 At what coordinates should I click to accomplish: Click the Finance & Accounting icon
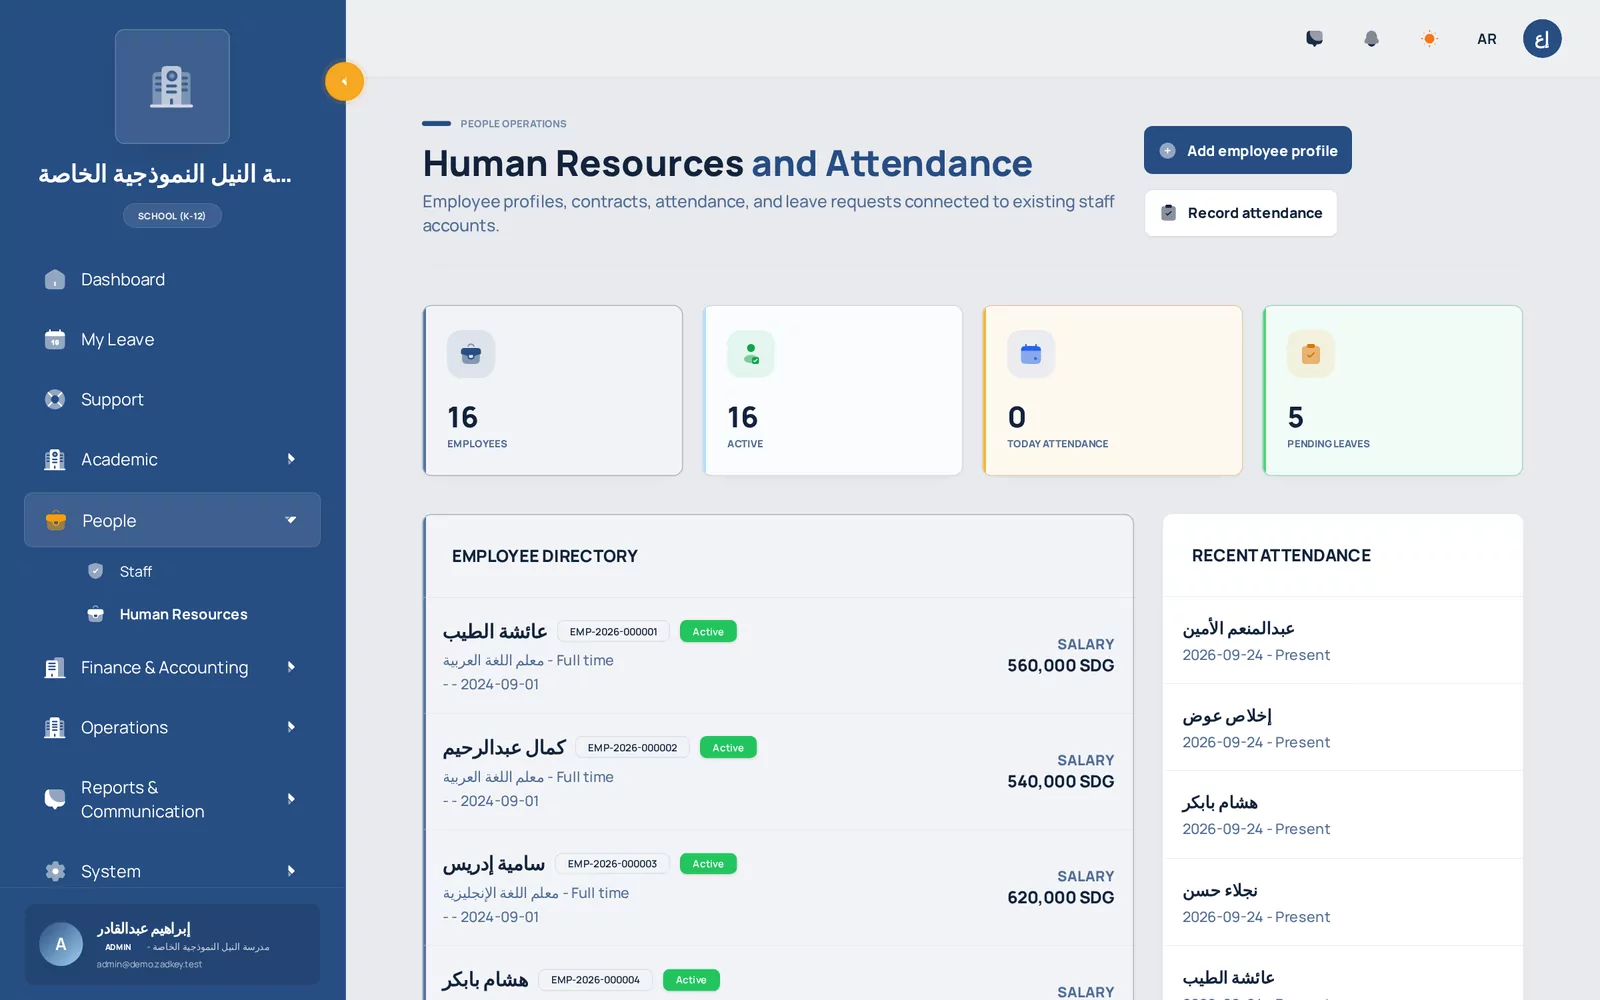(55, 668)
